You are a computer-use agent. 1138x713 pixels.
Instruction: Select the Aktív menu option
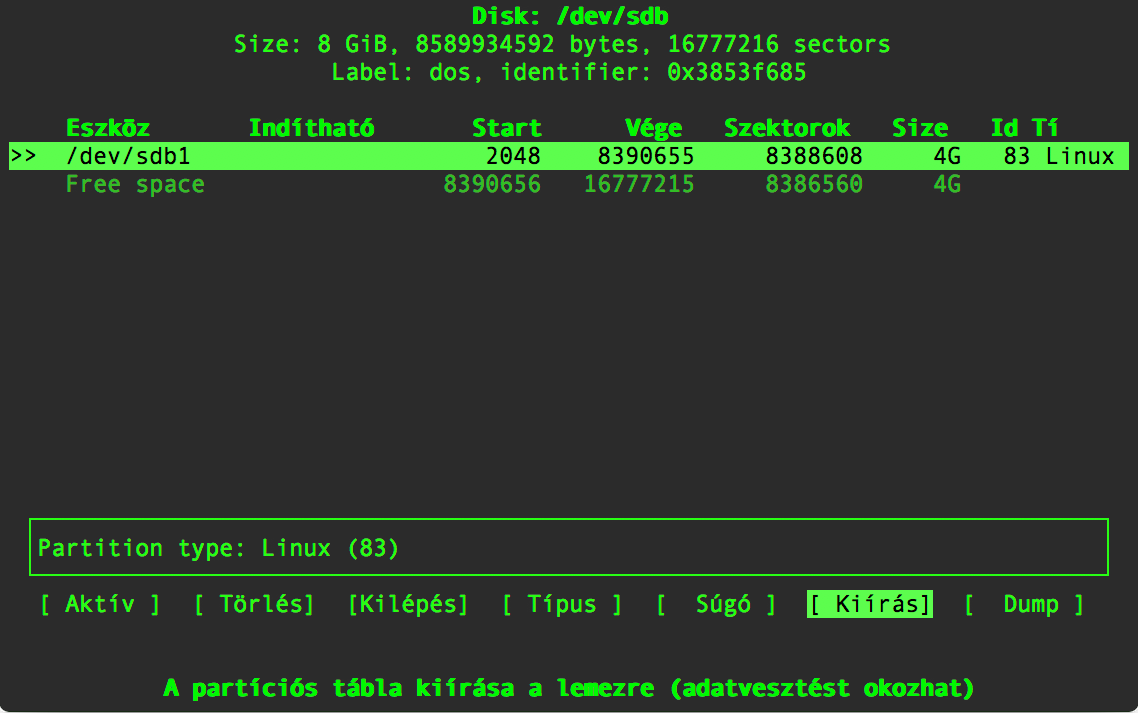click(100, 604)
